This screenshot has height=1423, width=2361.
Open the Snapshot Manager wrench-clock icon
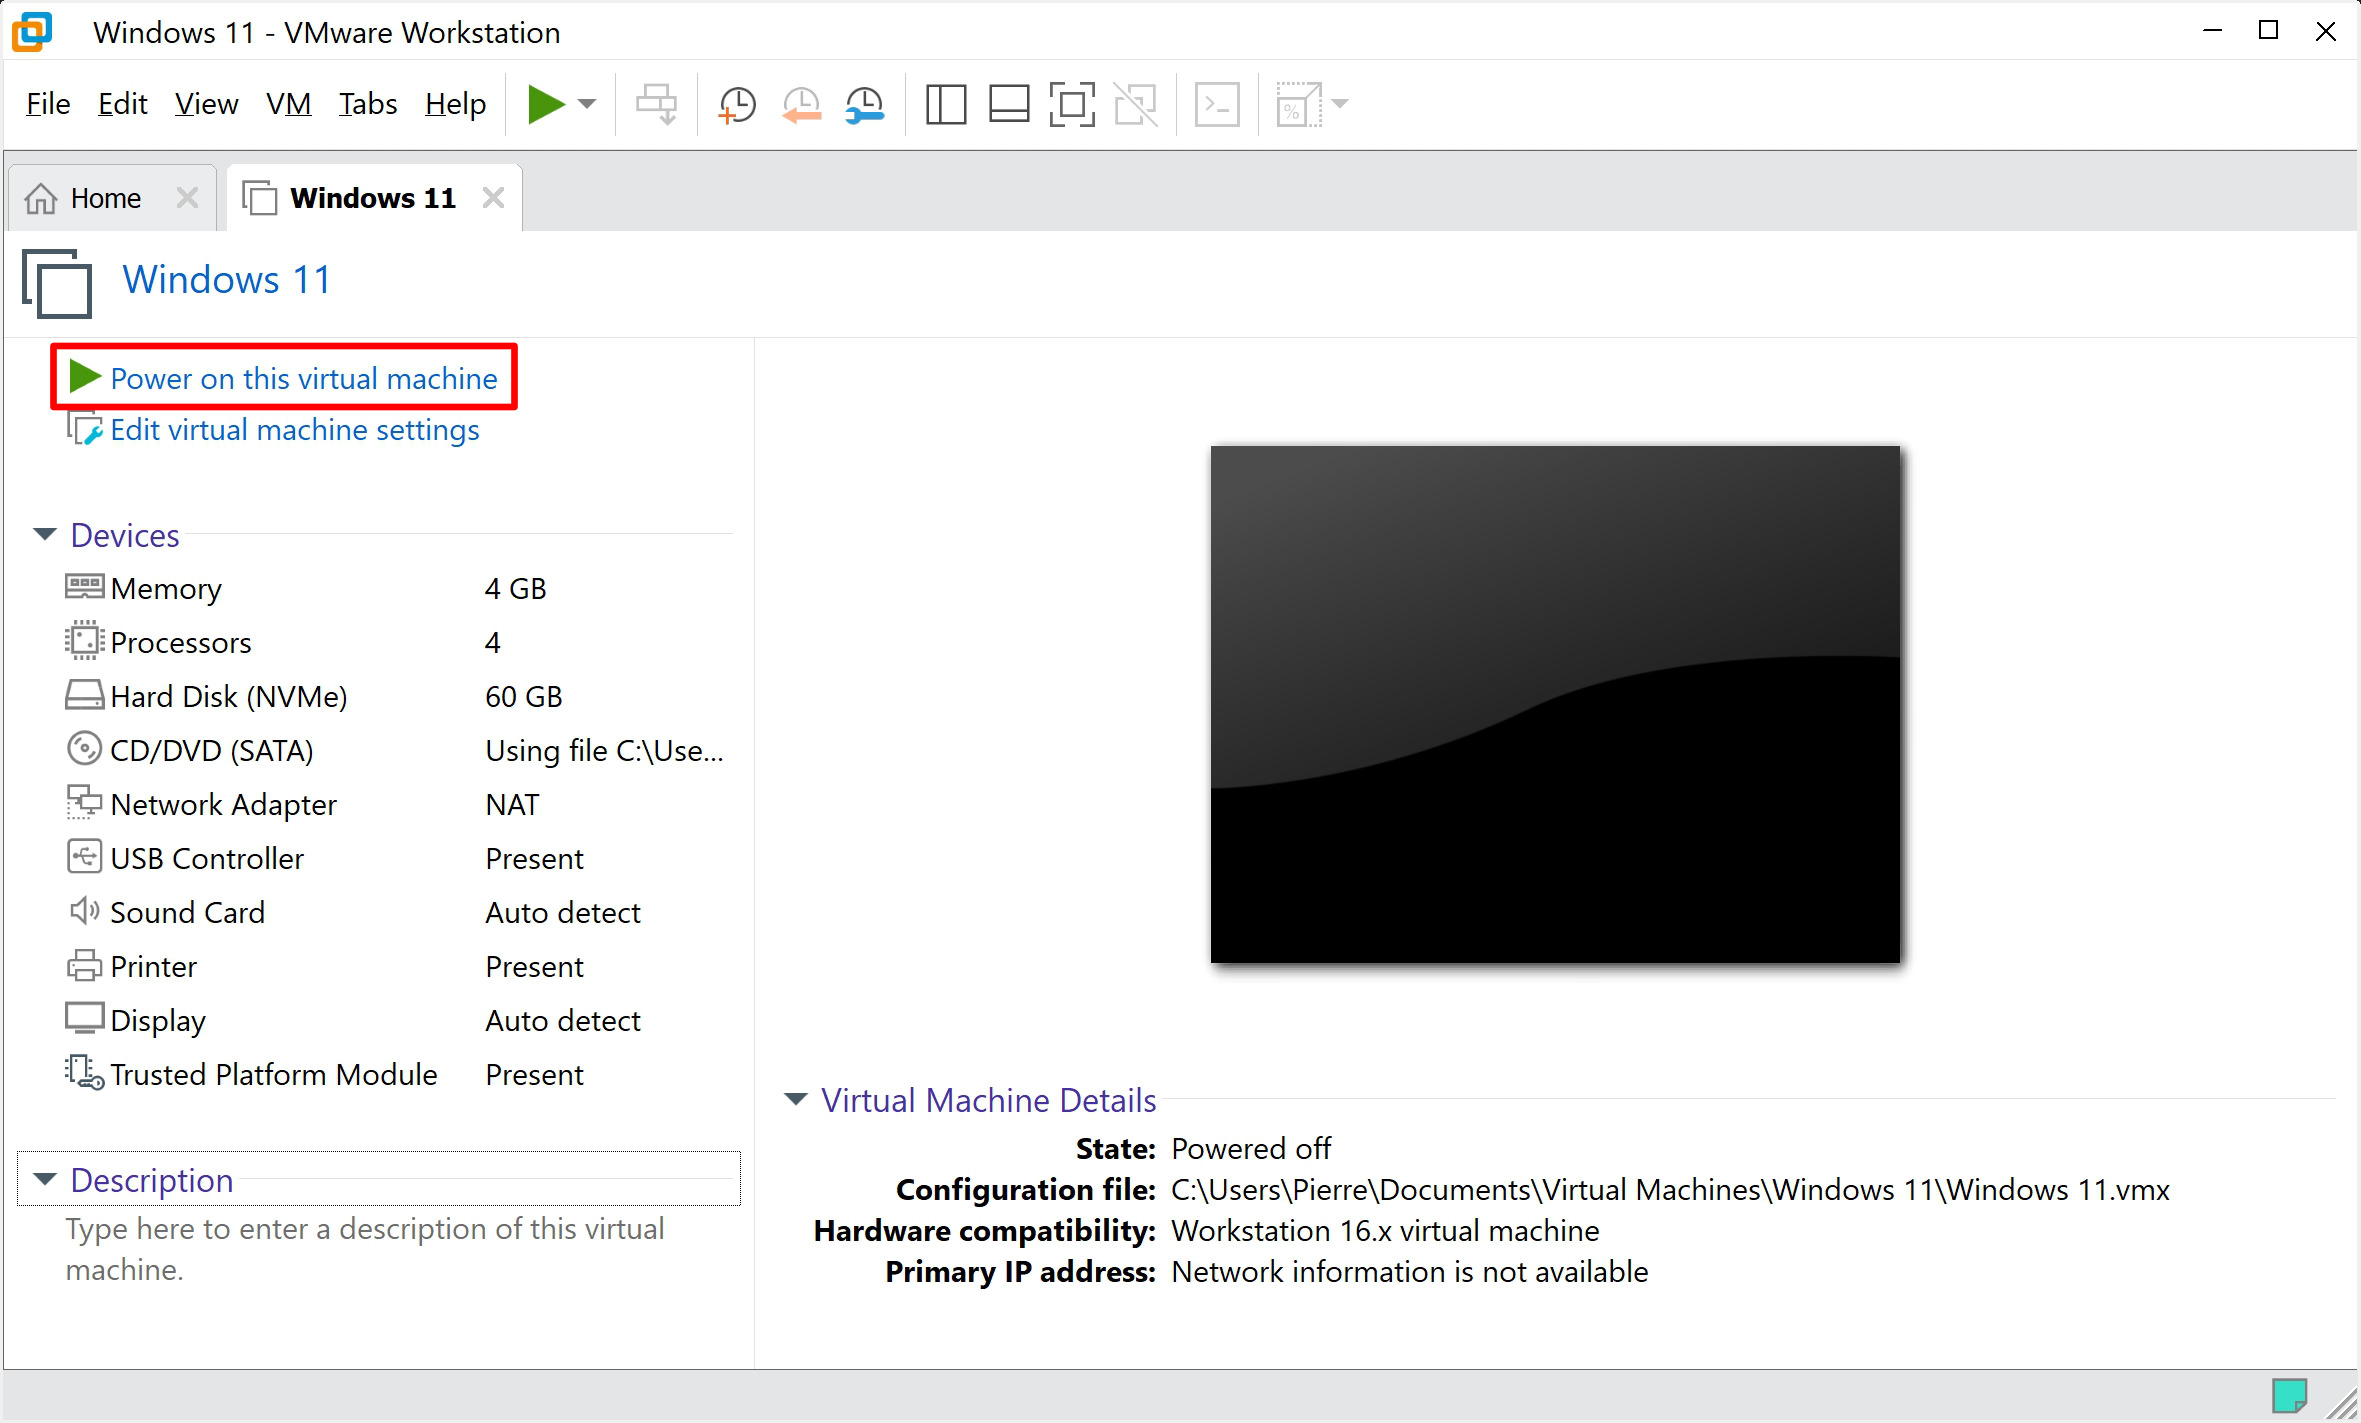click(864, 105)
